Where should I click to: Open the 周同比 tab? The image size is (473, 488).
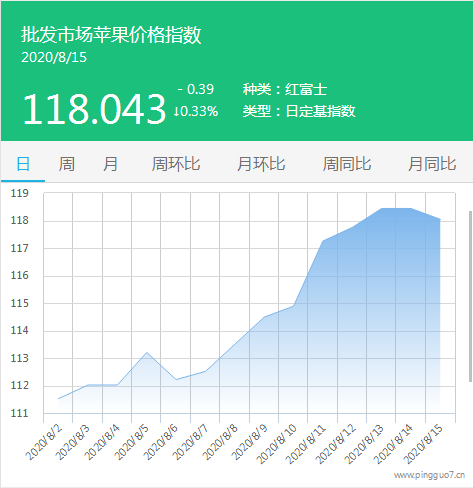(x=347, y=164)
